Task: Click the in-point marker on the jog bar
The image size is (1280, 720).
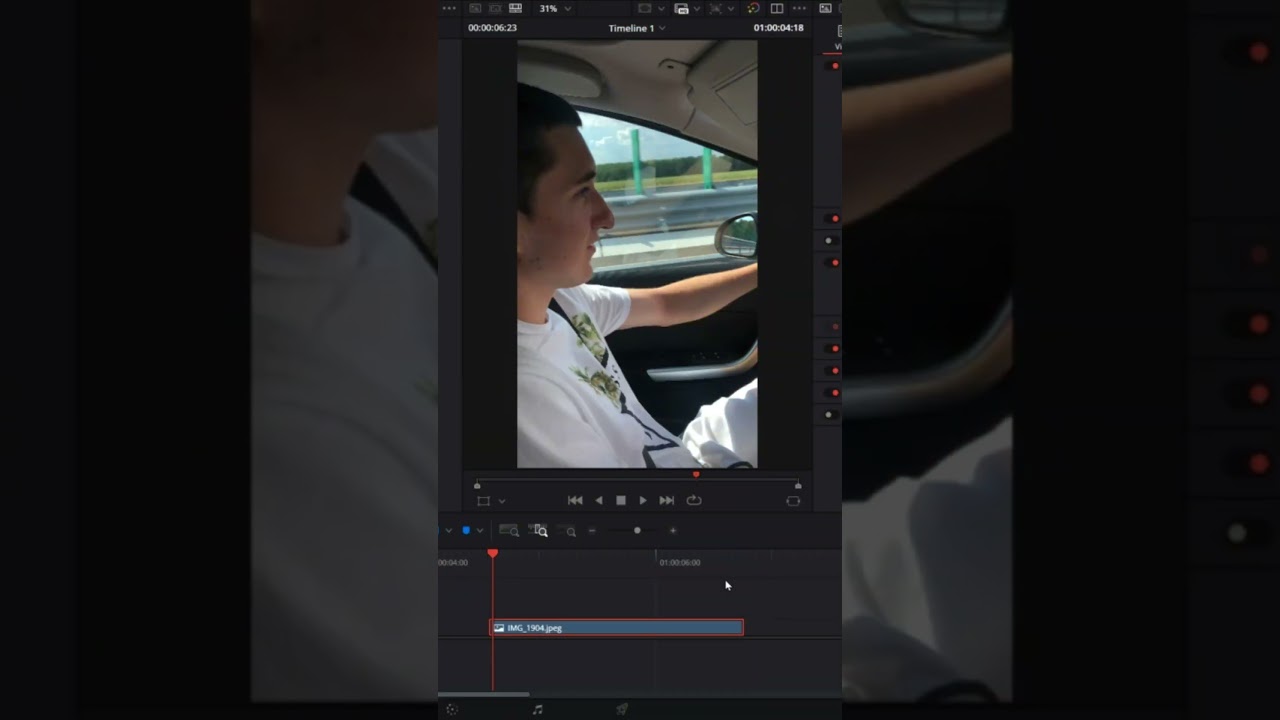Action: [x=477, y=486]
